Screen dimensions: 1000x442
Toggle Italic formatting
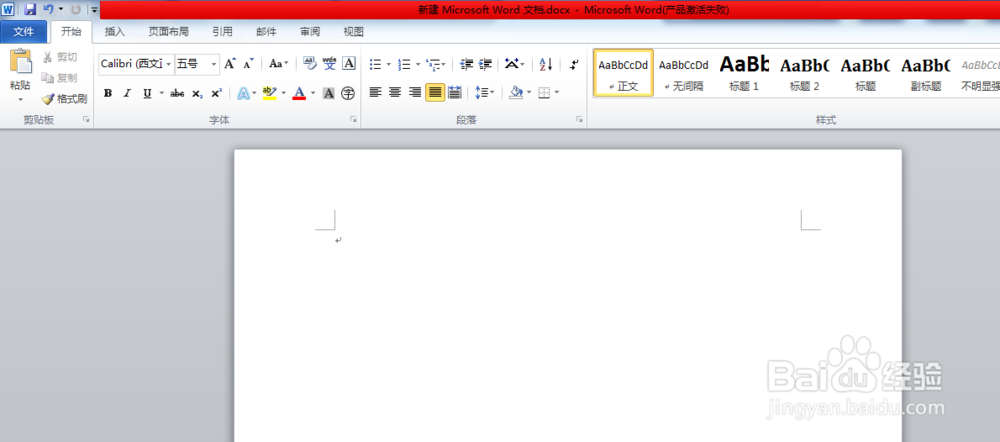(127, 93)
